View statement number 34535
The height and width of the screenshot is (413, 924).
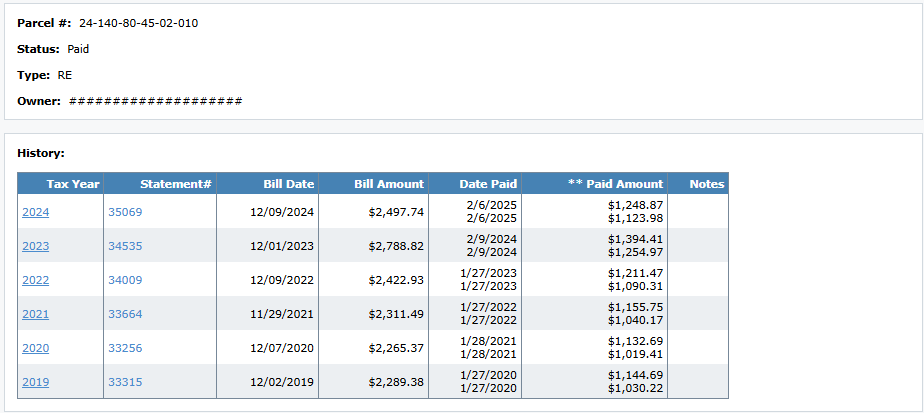point(125,246)
